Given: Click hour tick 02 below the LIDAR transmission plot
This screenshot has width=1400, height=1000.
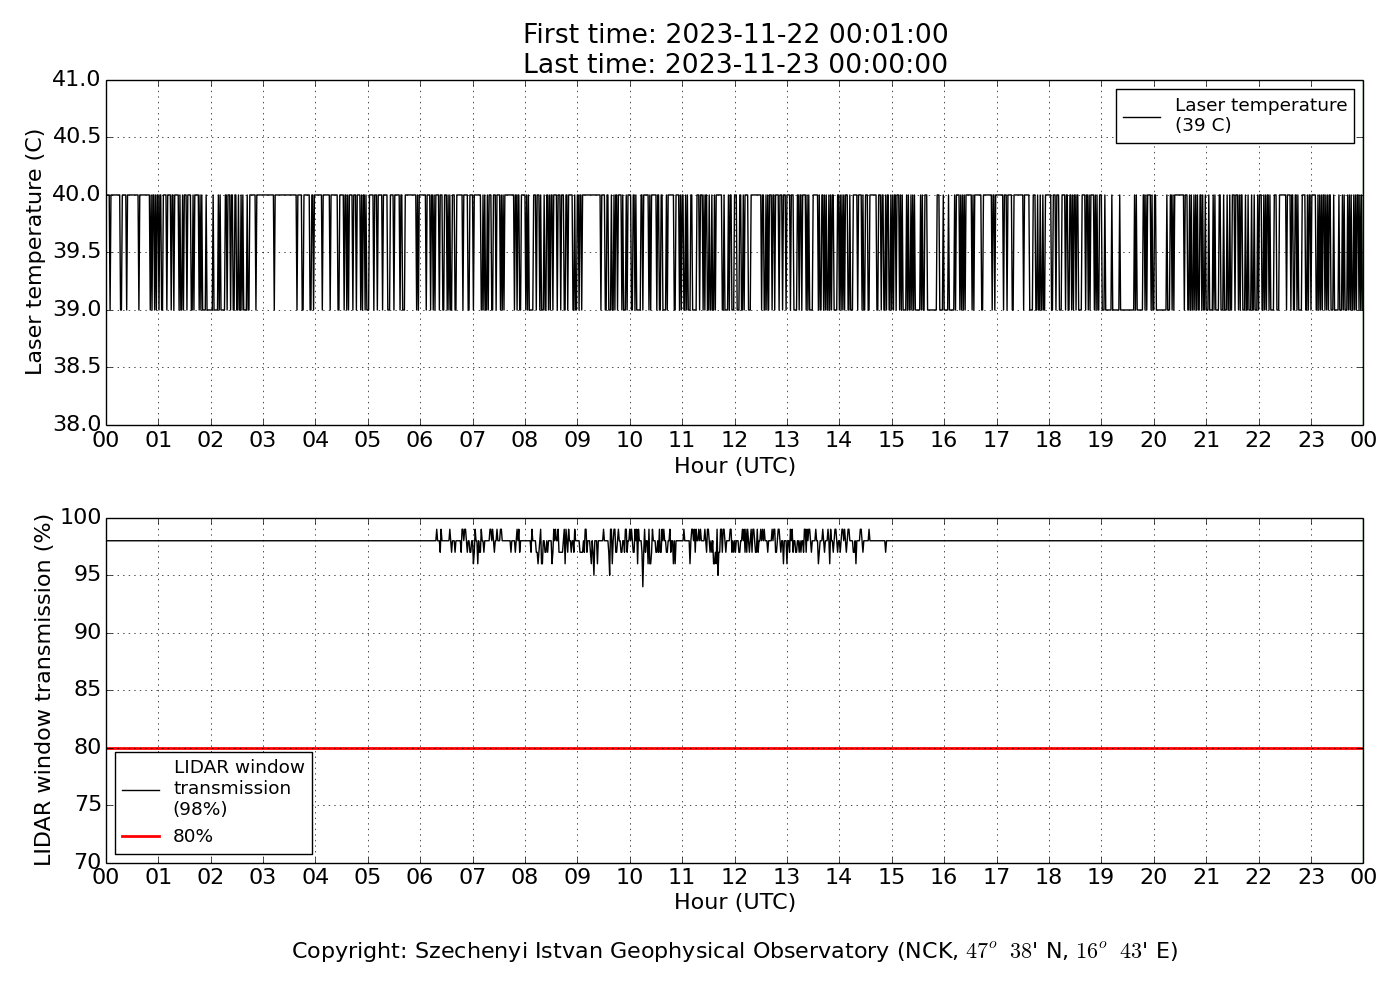Looking at the screenshot, I should tap(211, 877).
